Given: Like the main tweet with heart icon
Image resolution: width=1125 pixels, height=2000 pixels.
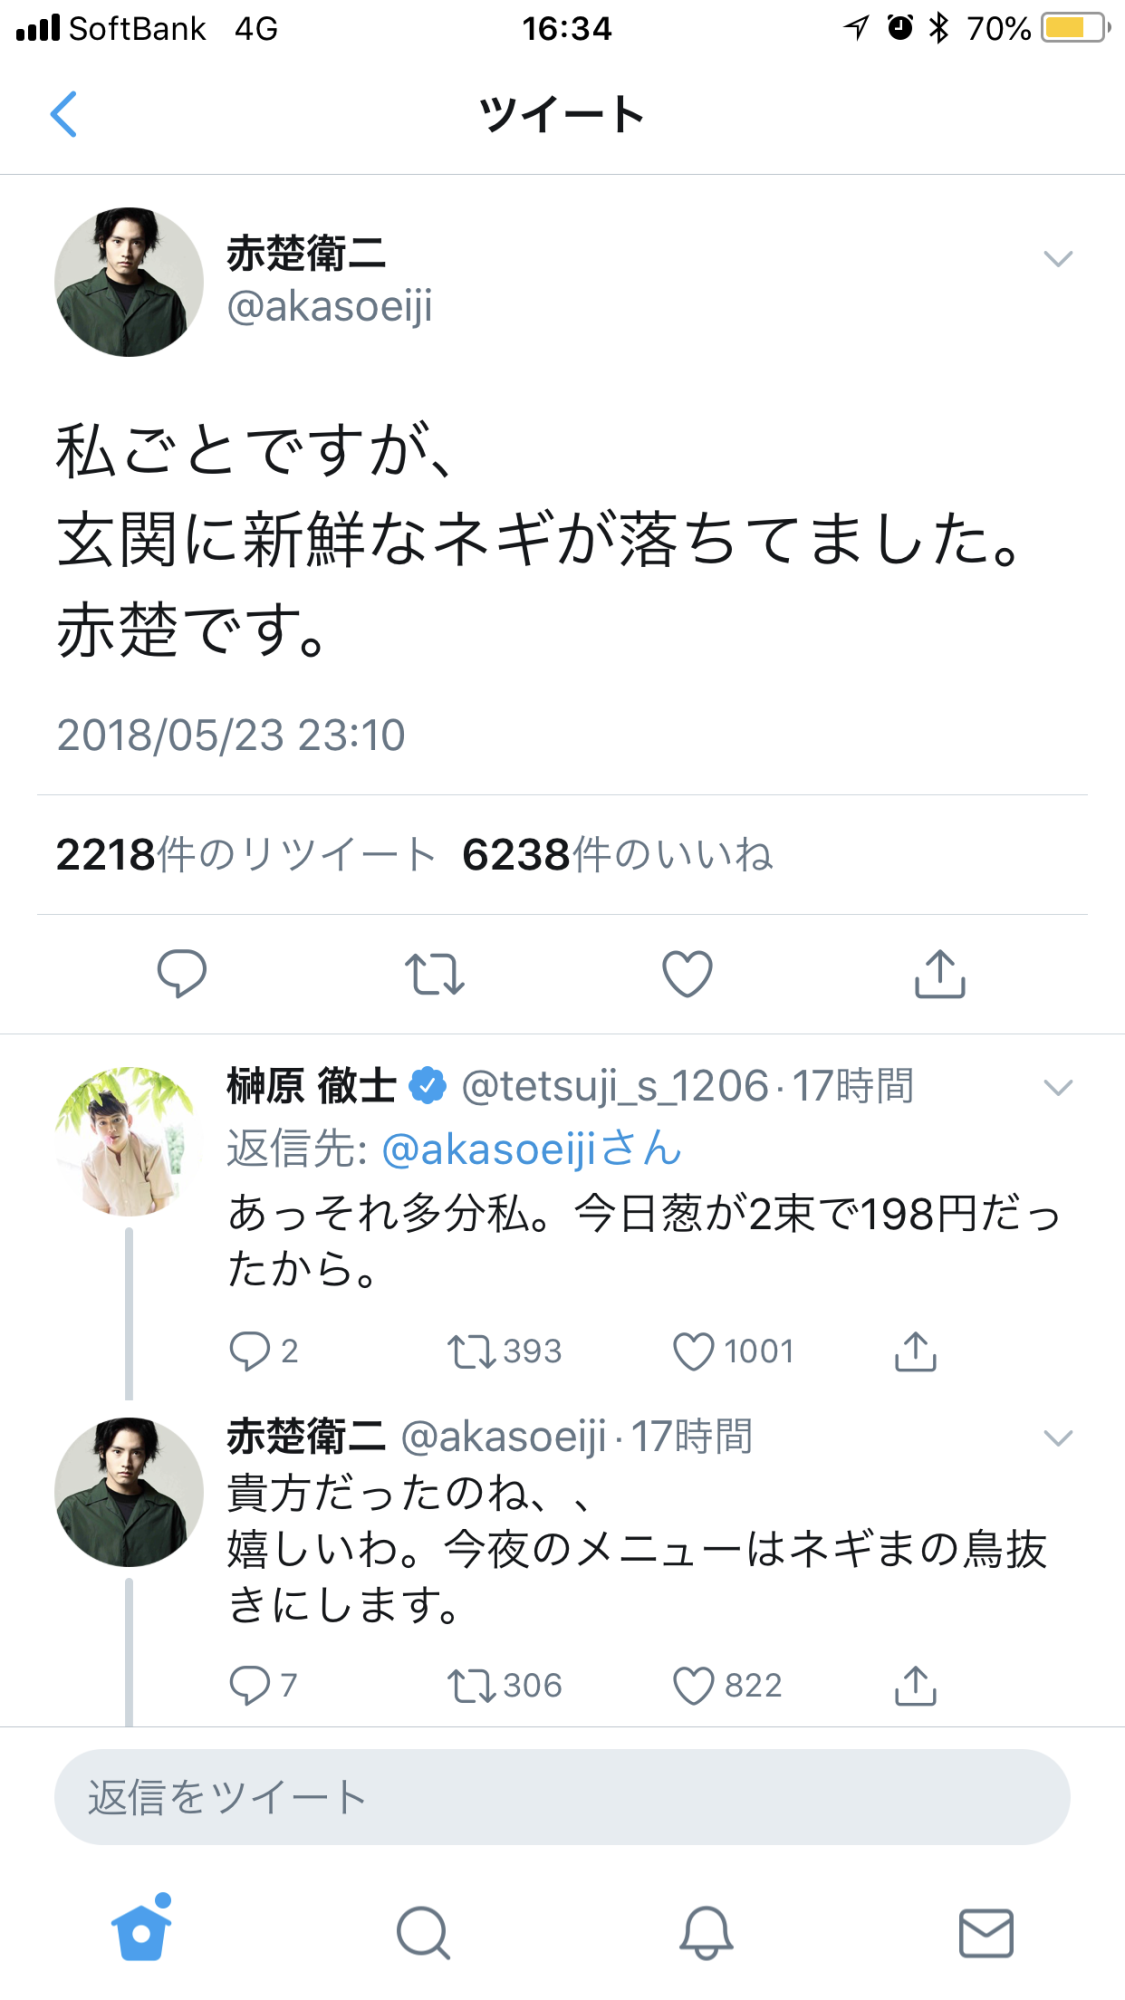Looking at the screenshot, I should pyautogui.click(x=687, y=973).
